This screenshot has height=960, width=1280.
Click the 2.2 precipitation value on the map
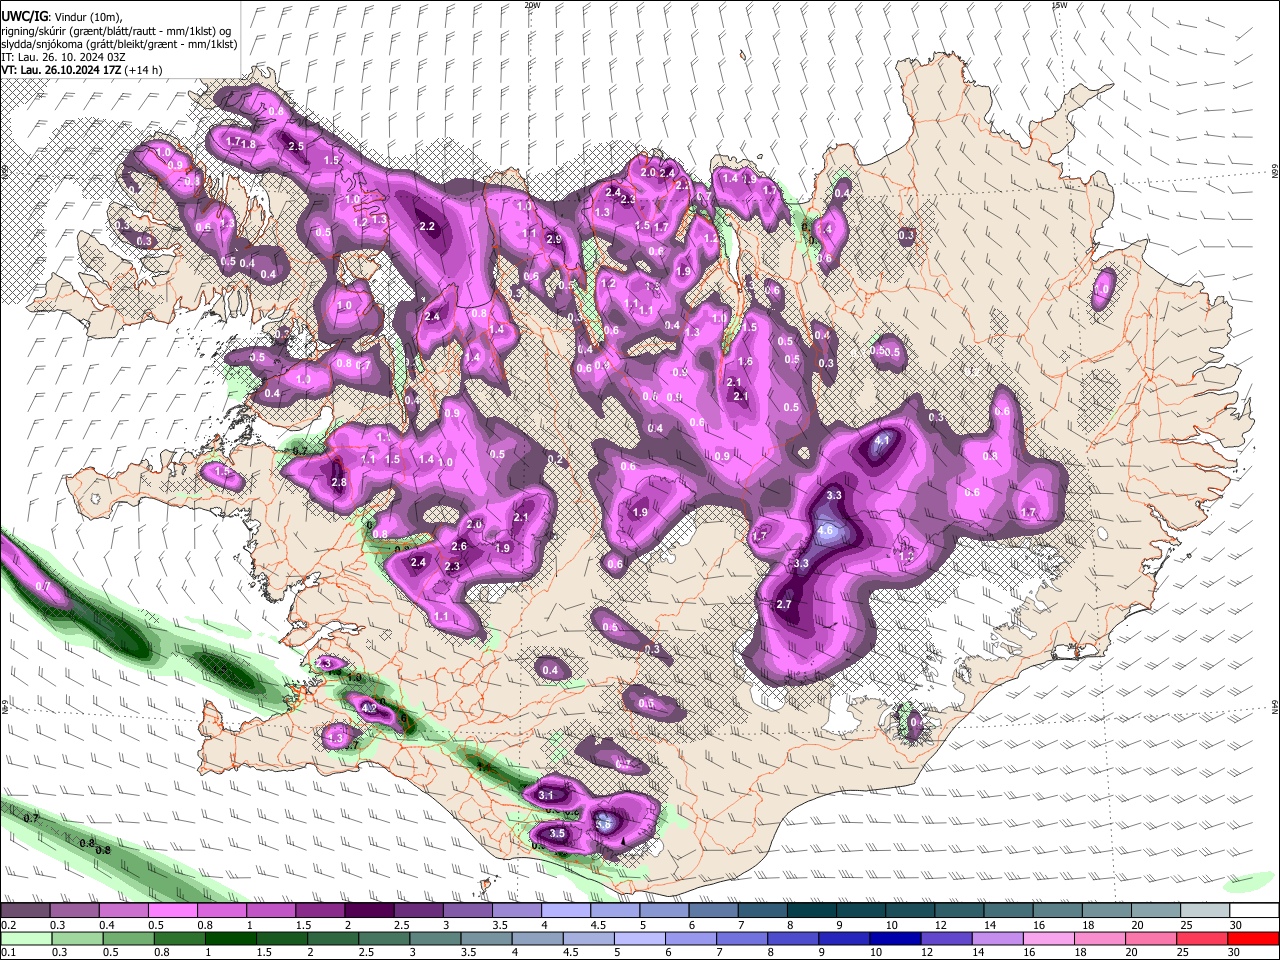[427, 227]
